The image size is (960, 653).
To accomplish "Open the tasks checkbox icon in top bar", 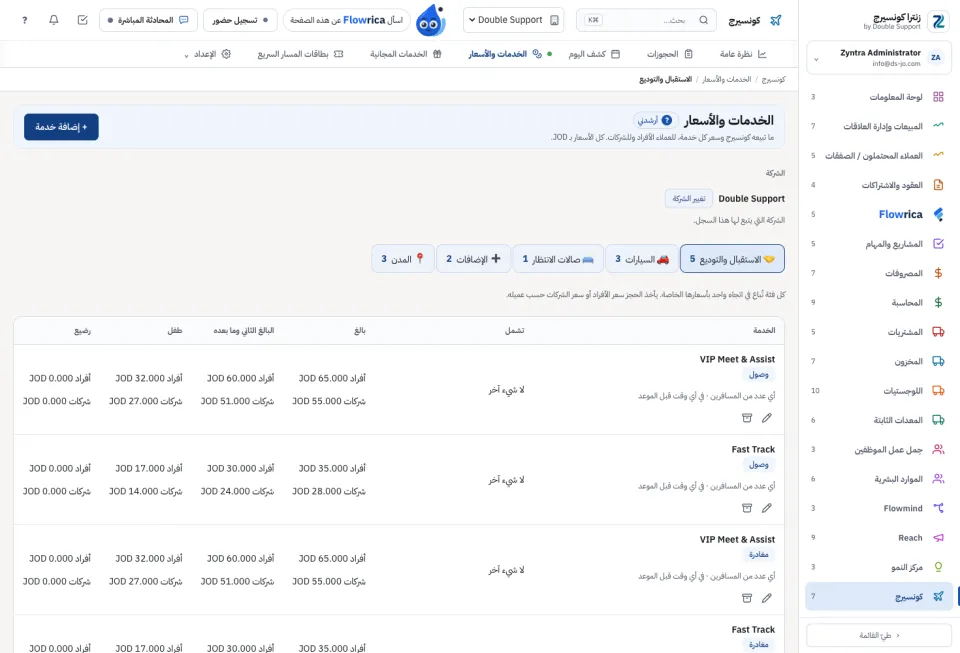I will (83, 20).
